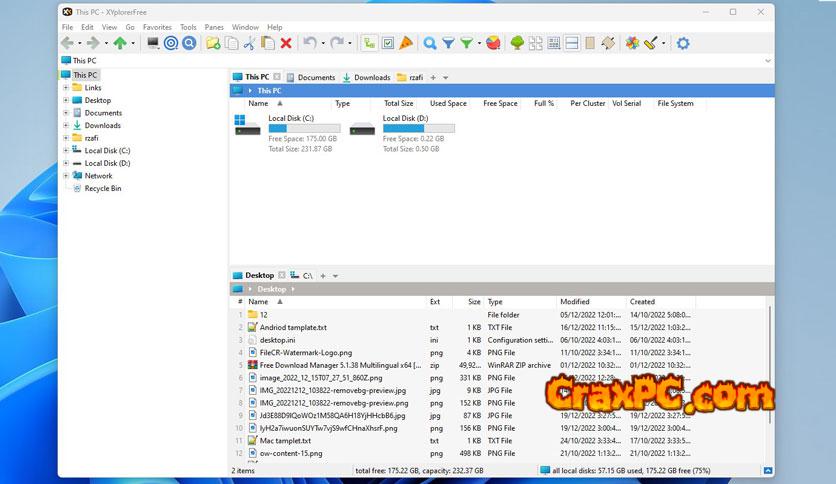Expand the Desktop node in tree
The height and width of the screenshot is (484, 836).
[66, 100]
